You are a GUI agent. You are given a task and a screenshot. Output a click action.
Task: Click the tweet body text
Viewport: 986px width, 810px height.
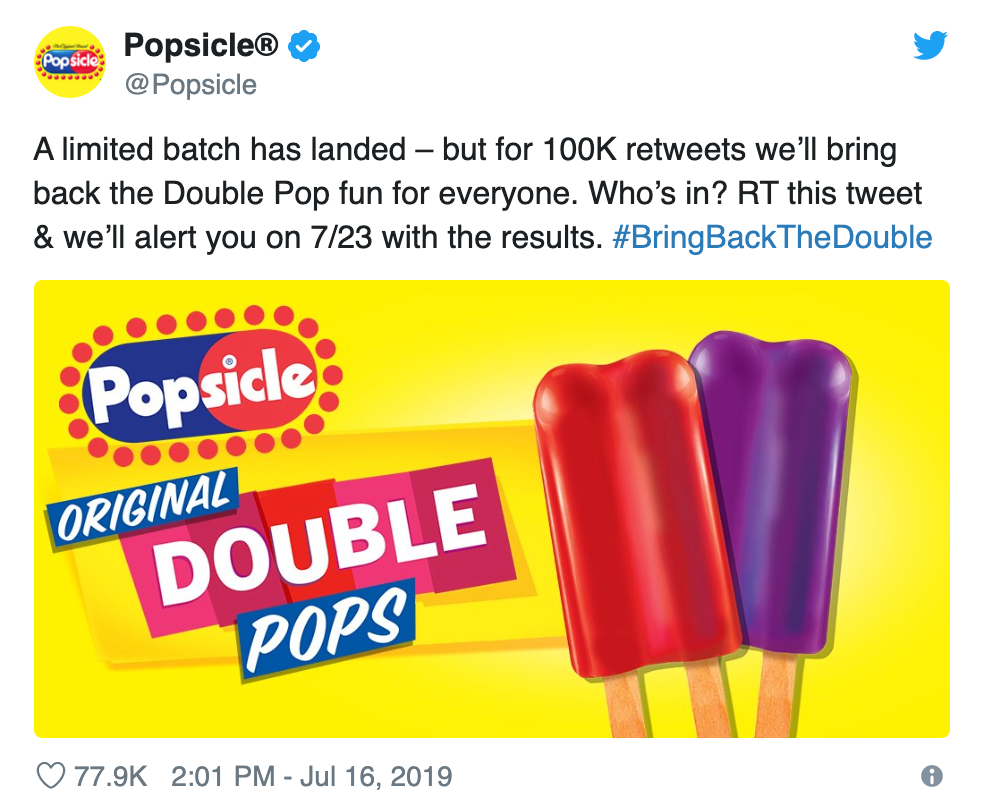(x=483, y=194)
